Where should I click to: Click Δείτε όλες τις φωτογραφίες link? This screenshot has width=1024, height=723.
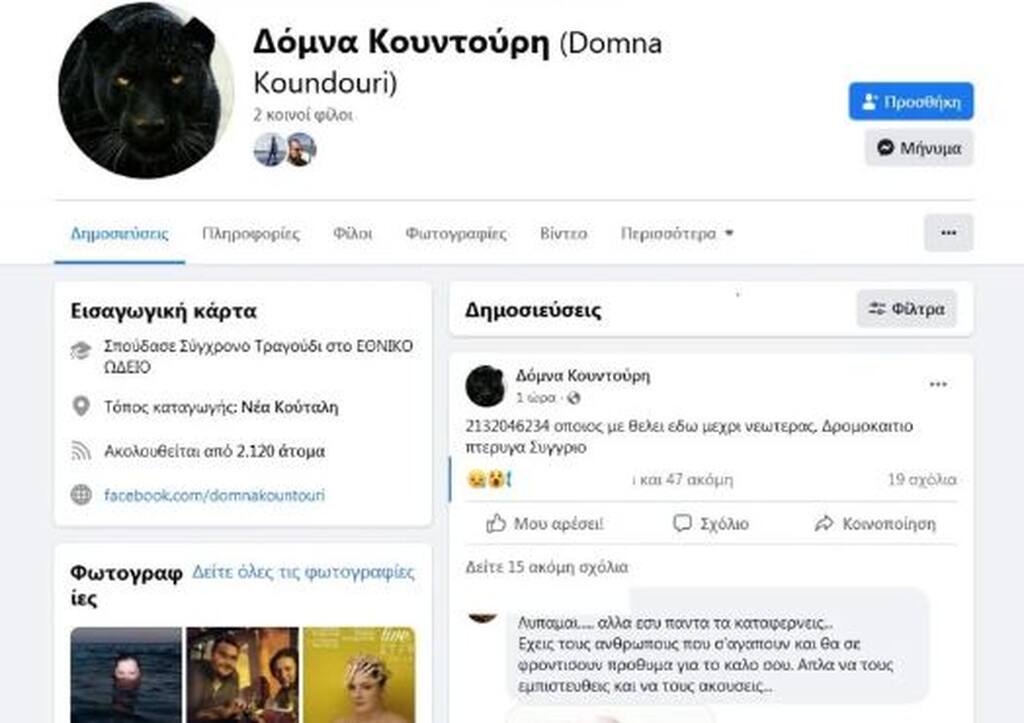point(303,572)
